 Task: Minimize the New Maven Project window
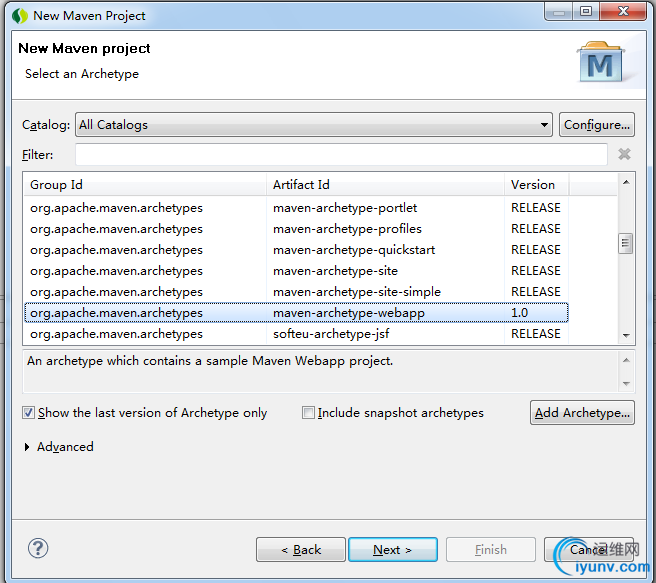tap(559, 12)
